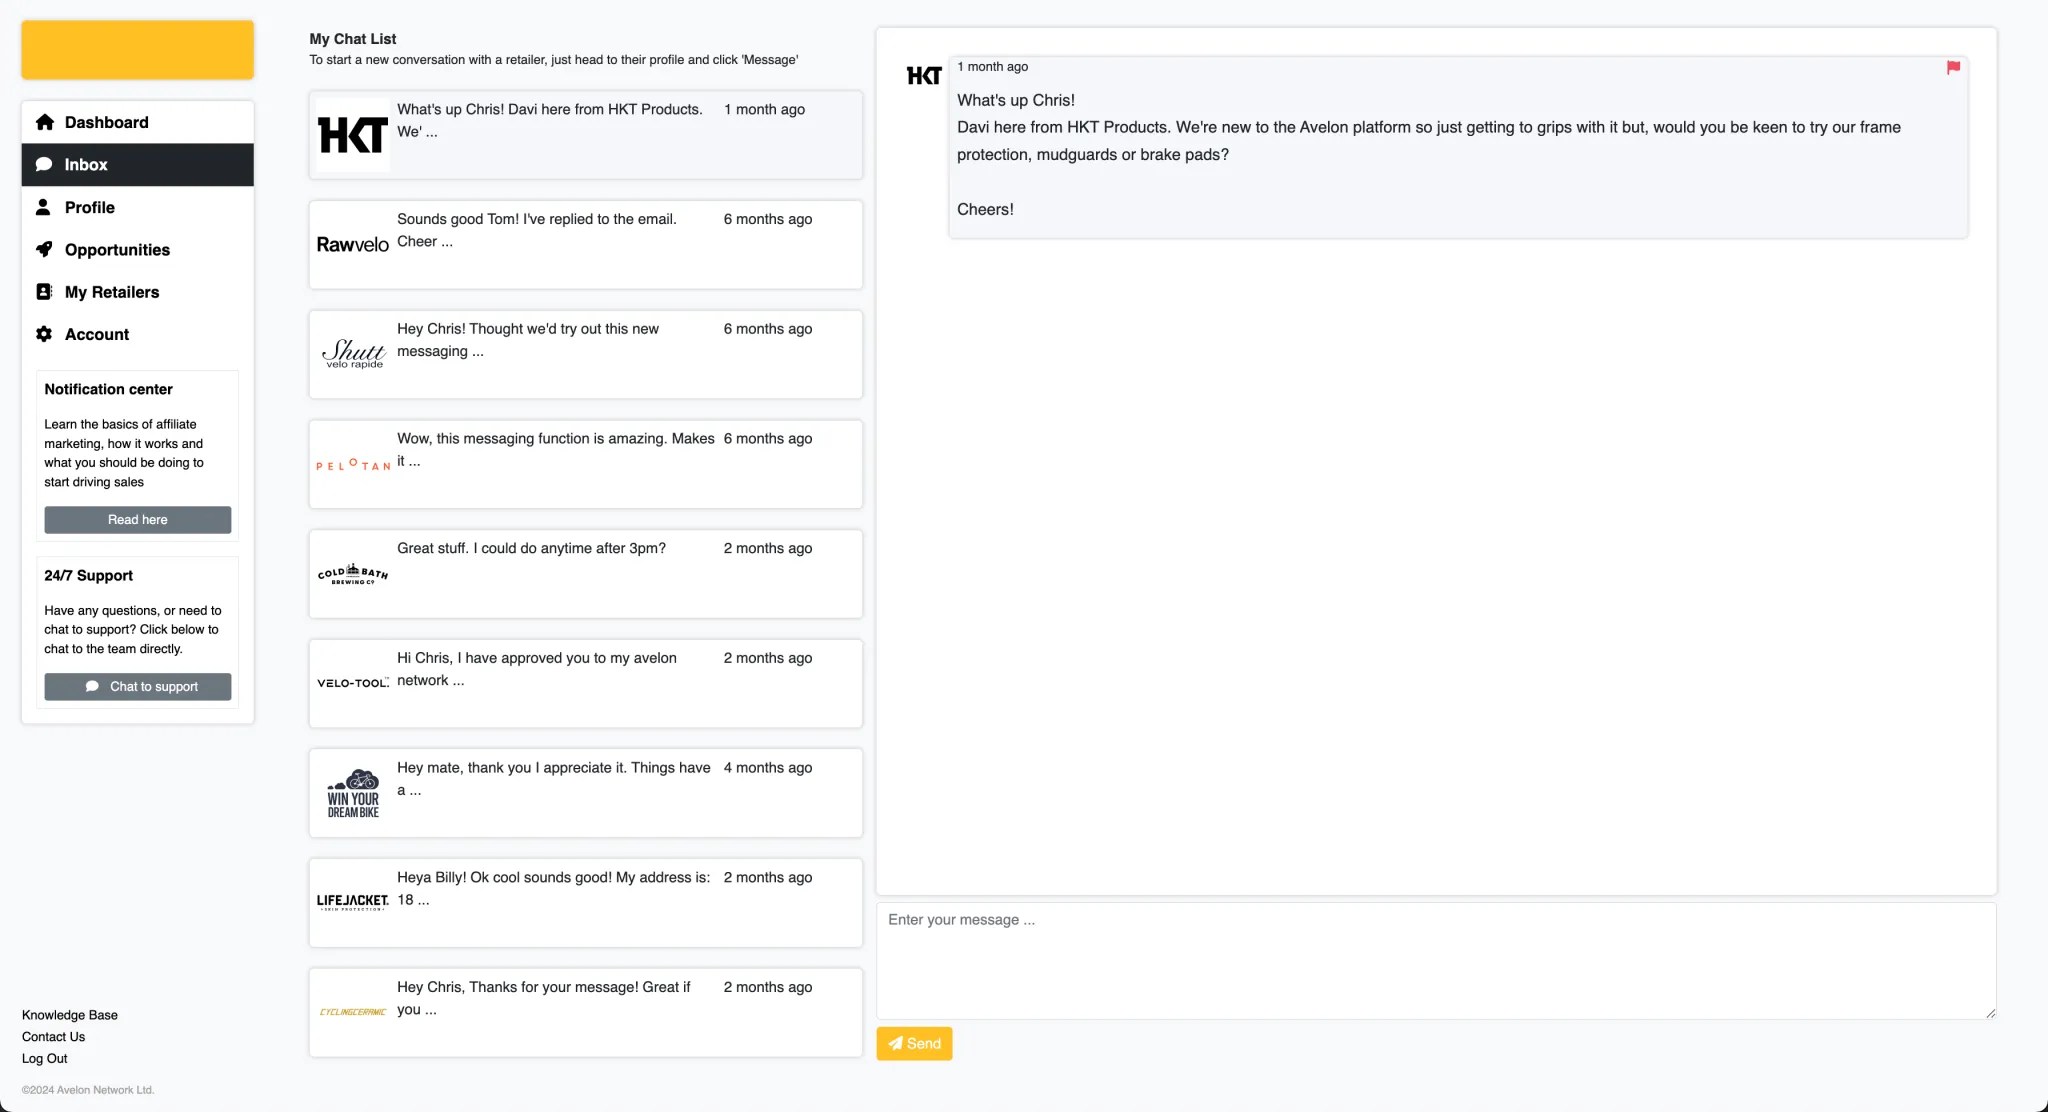Open the Knowledge Base link
Viewport: 2048px width, 1112px height.
point(70,1015)
